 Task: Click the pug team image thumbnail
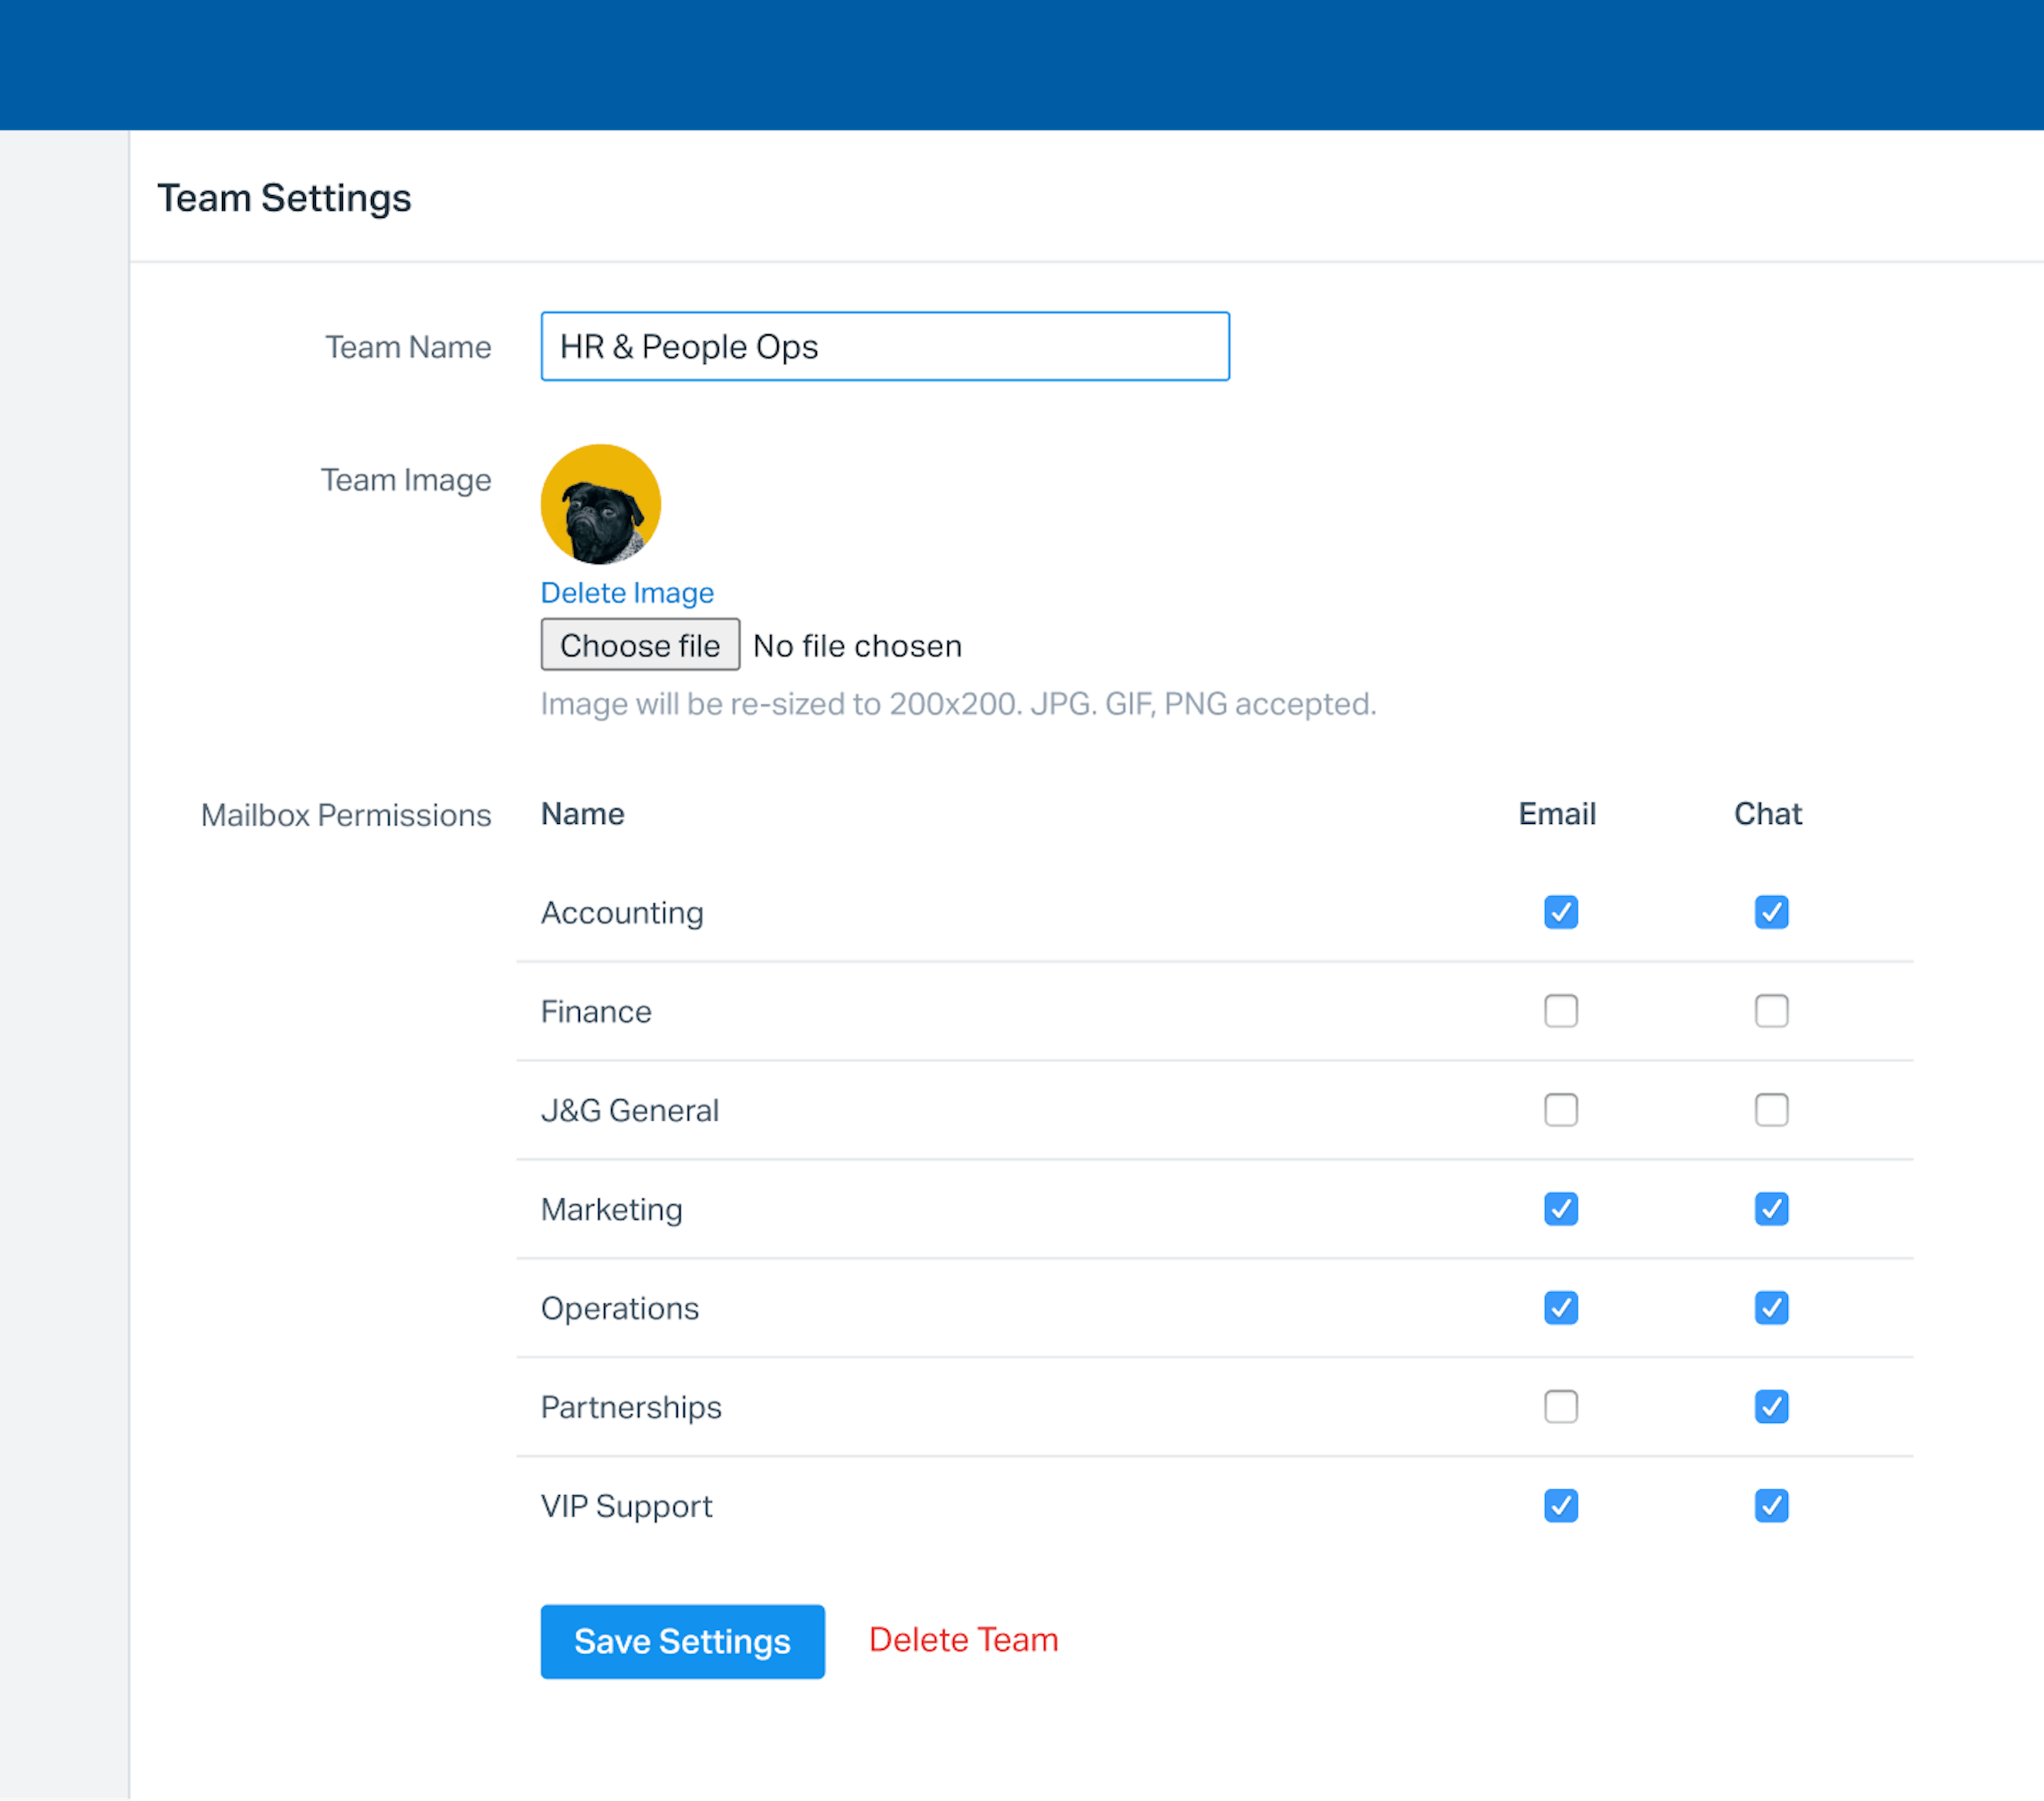pos(601,504)
